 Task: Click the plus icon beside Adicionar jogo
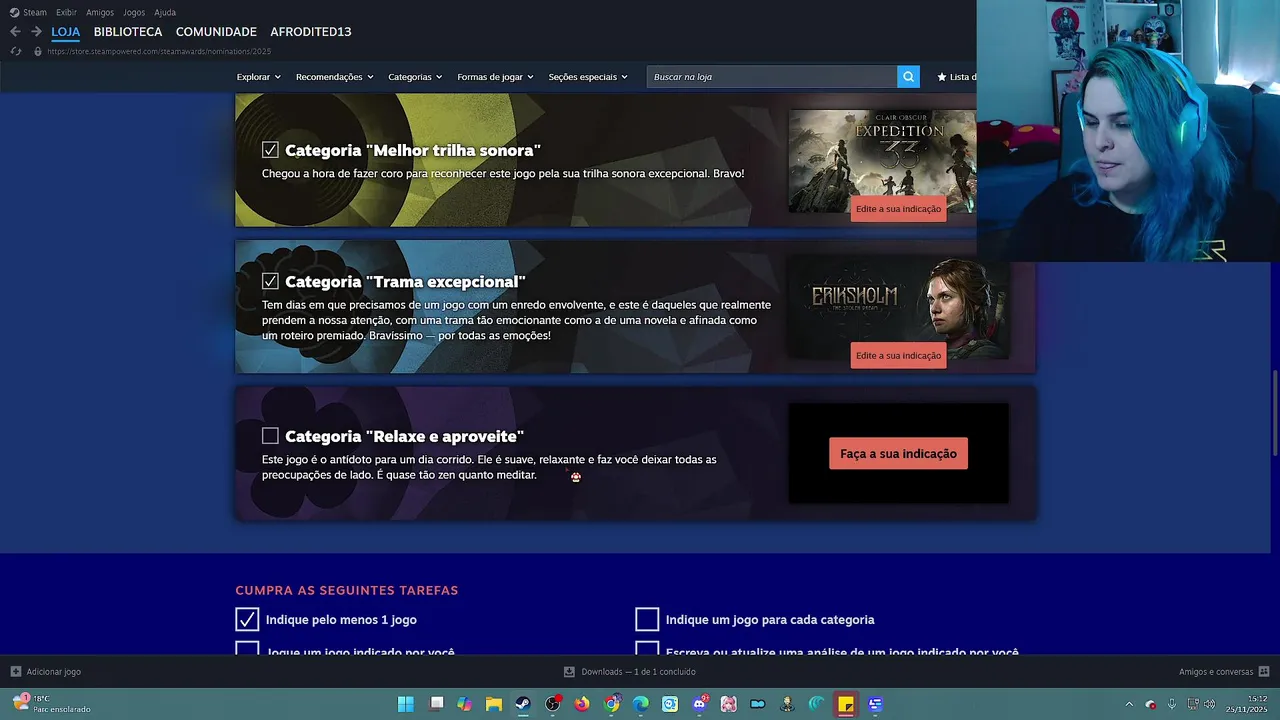coord(15,672)
